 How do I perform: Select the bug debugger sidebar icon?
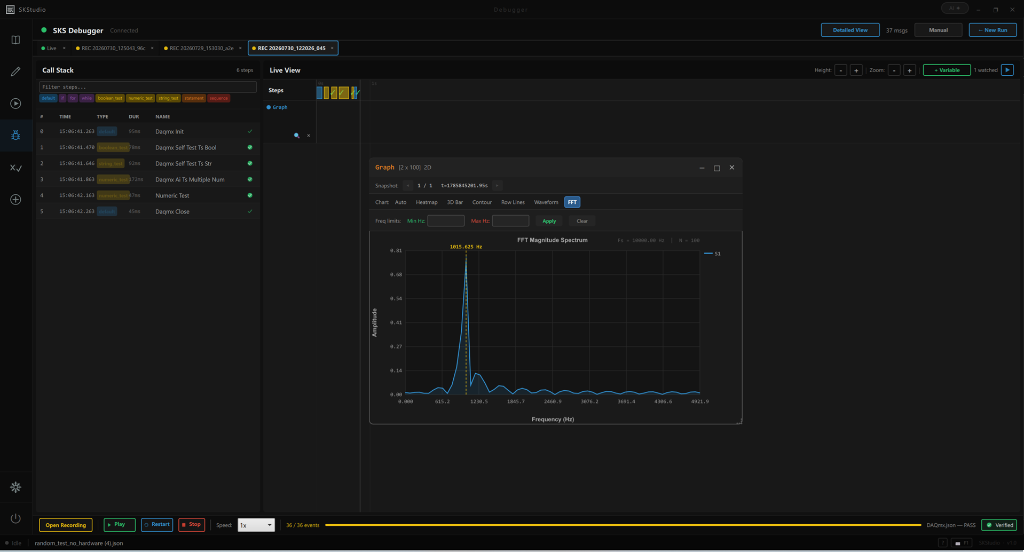(16, 135)
